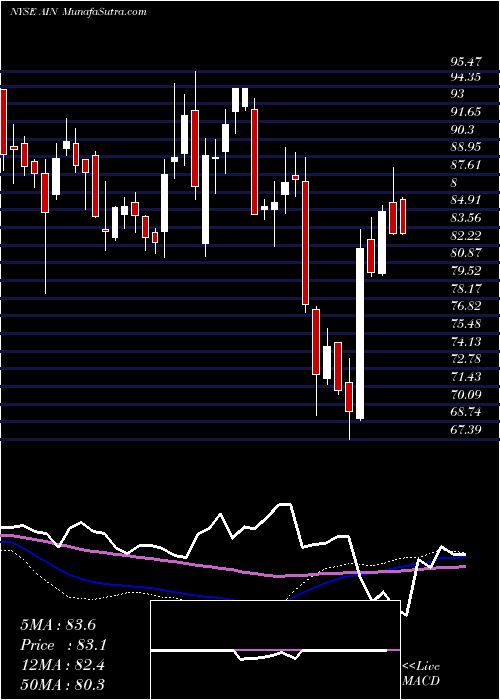500x700 pixels.
Task: Click the 67.39 price axis label
Action: (x=465, y=430)
